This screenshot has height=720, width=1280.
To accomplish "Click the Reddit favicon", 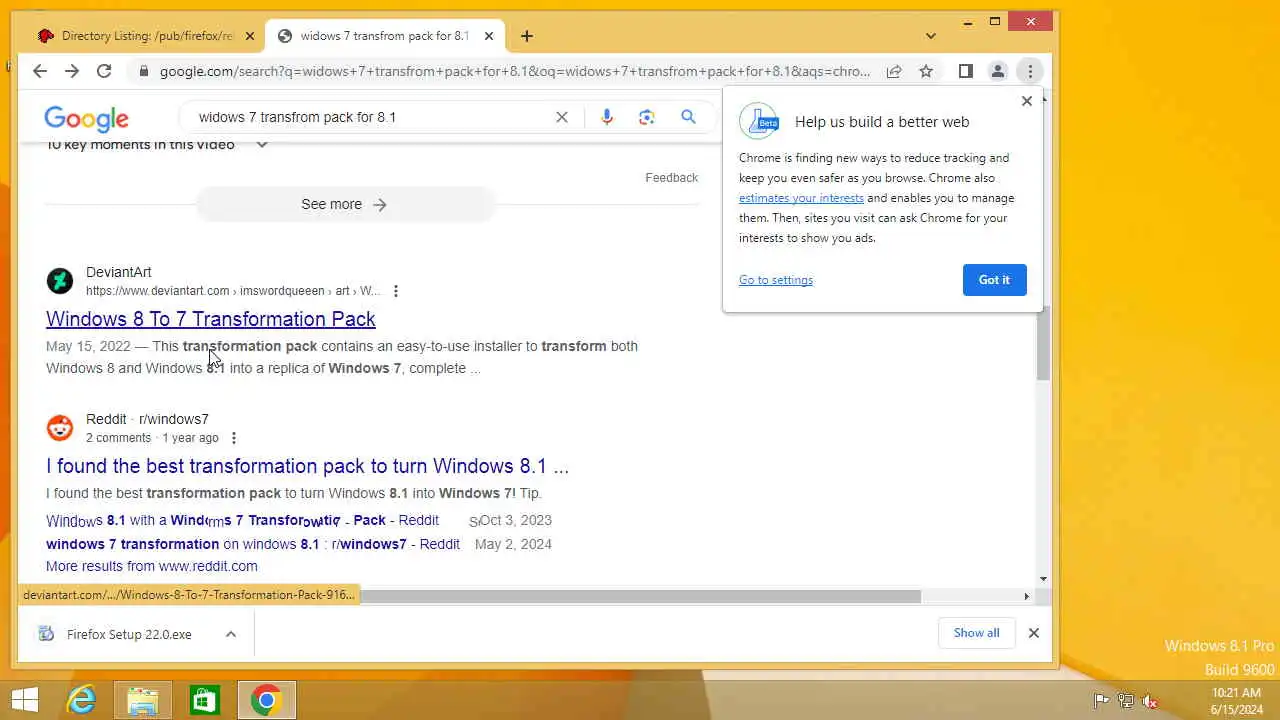I will [60, 428].
